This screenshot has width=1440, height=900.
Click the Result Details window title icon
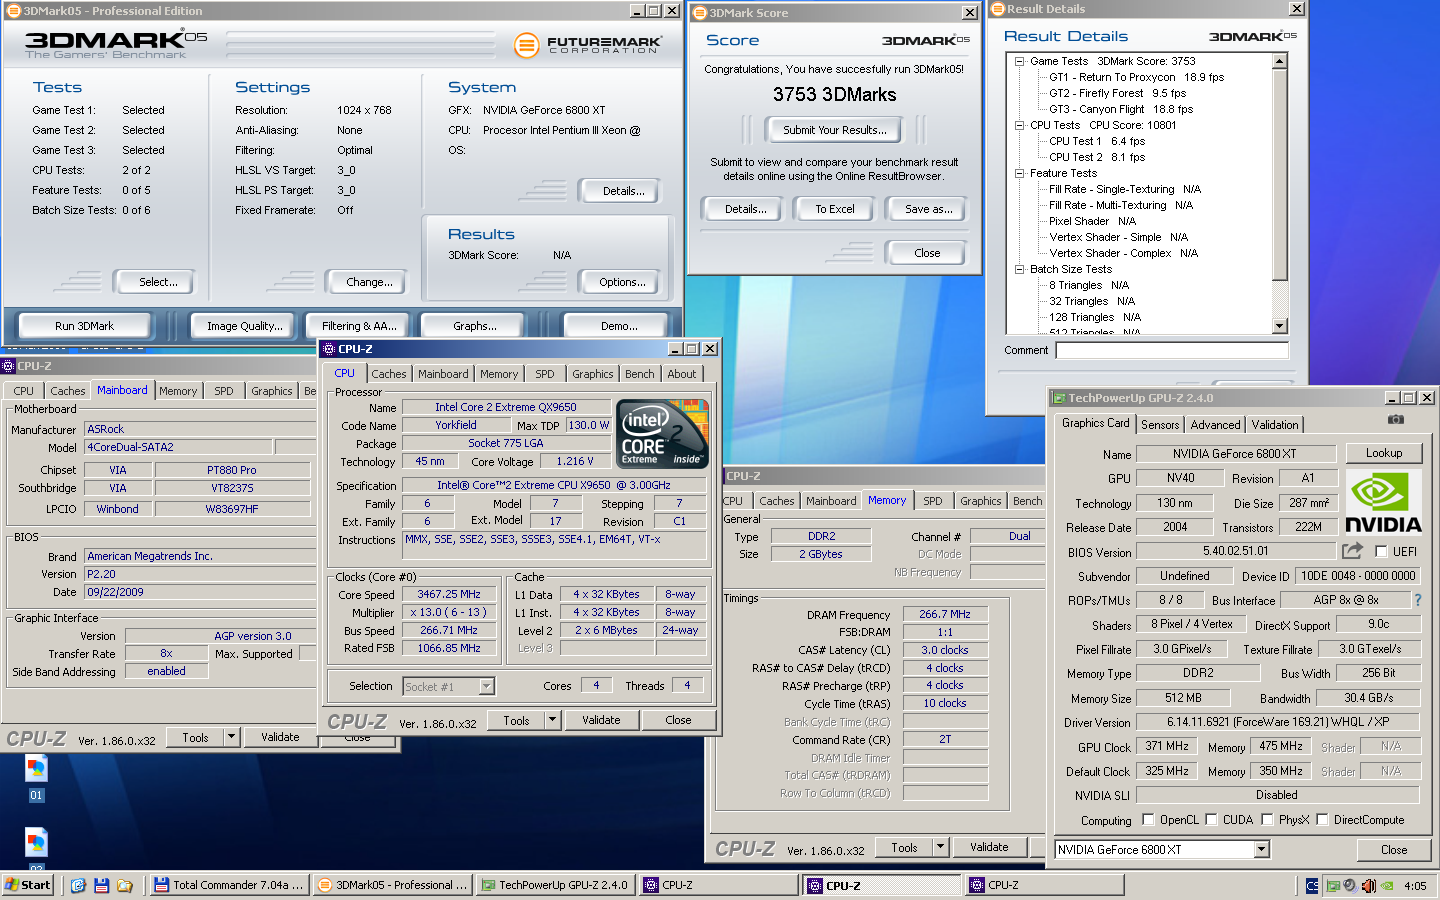[x=997, y=9]
